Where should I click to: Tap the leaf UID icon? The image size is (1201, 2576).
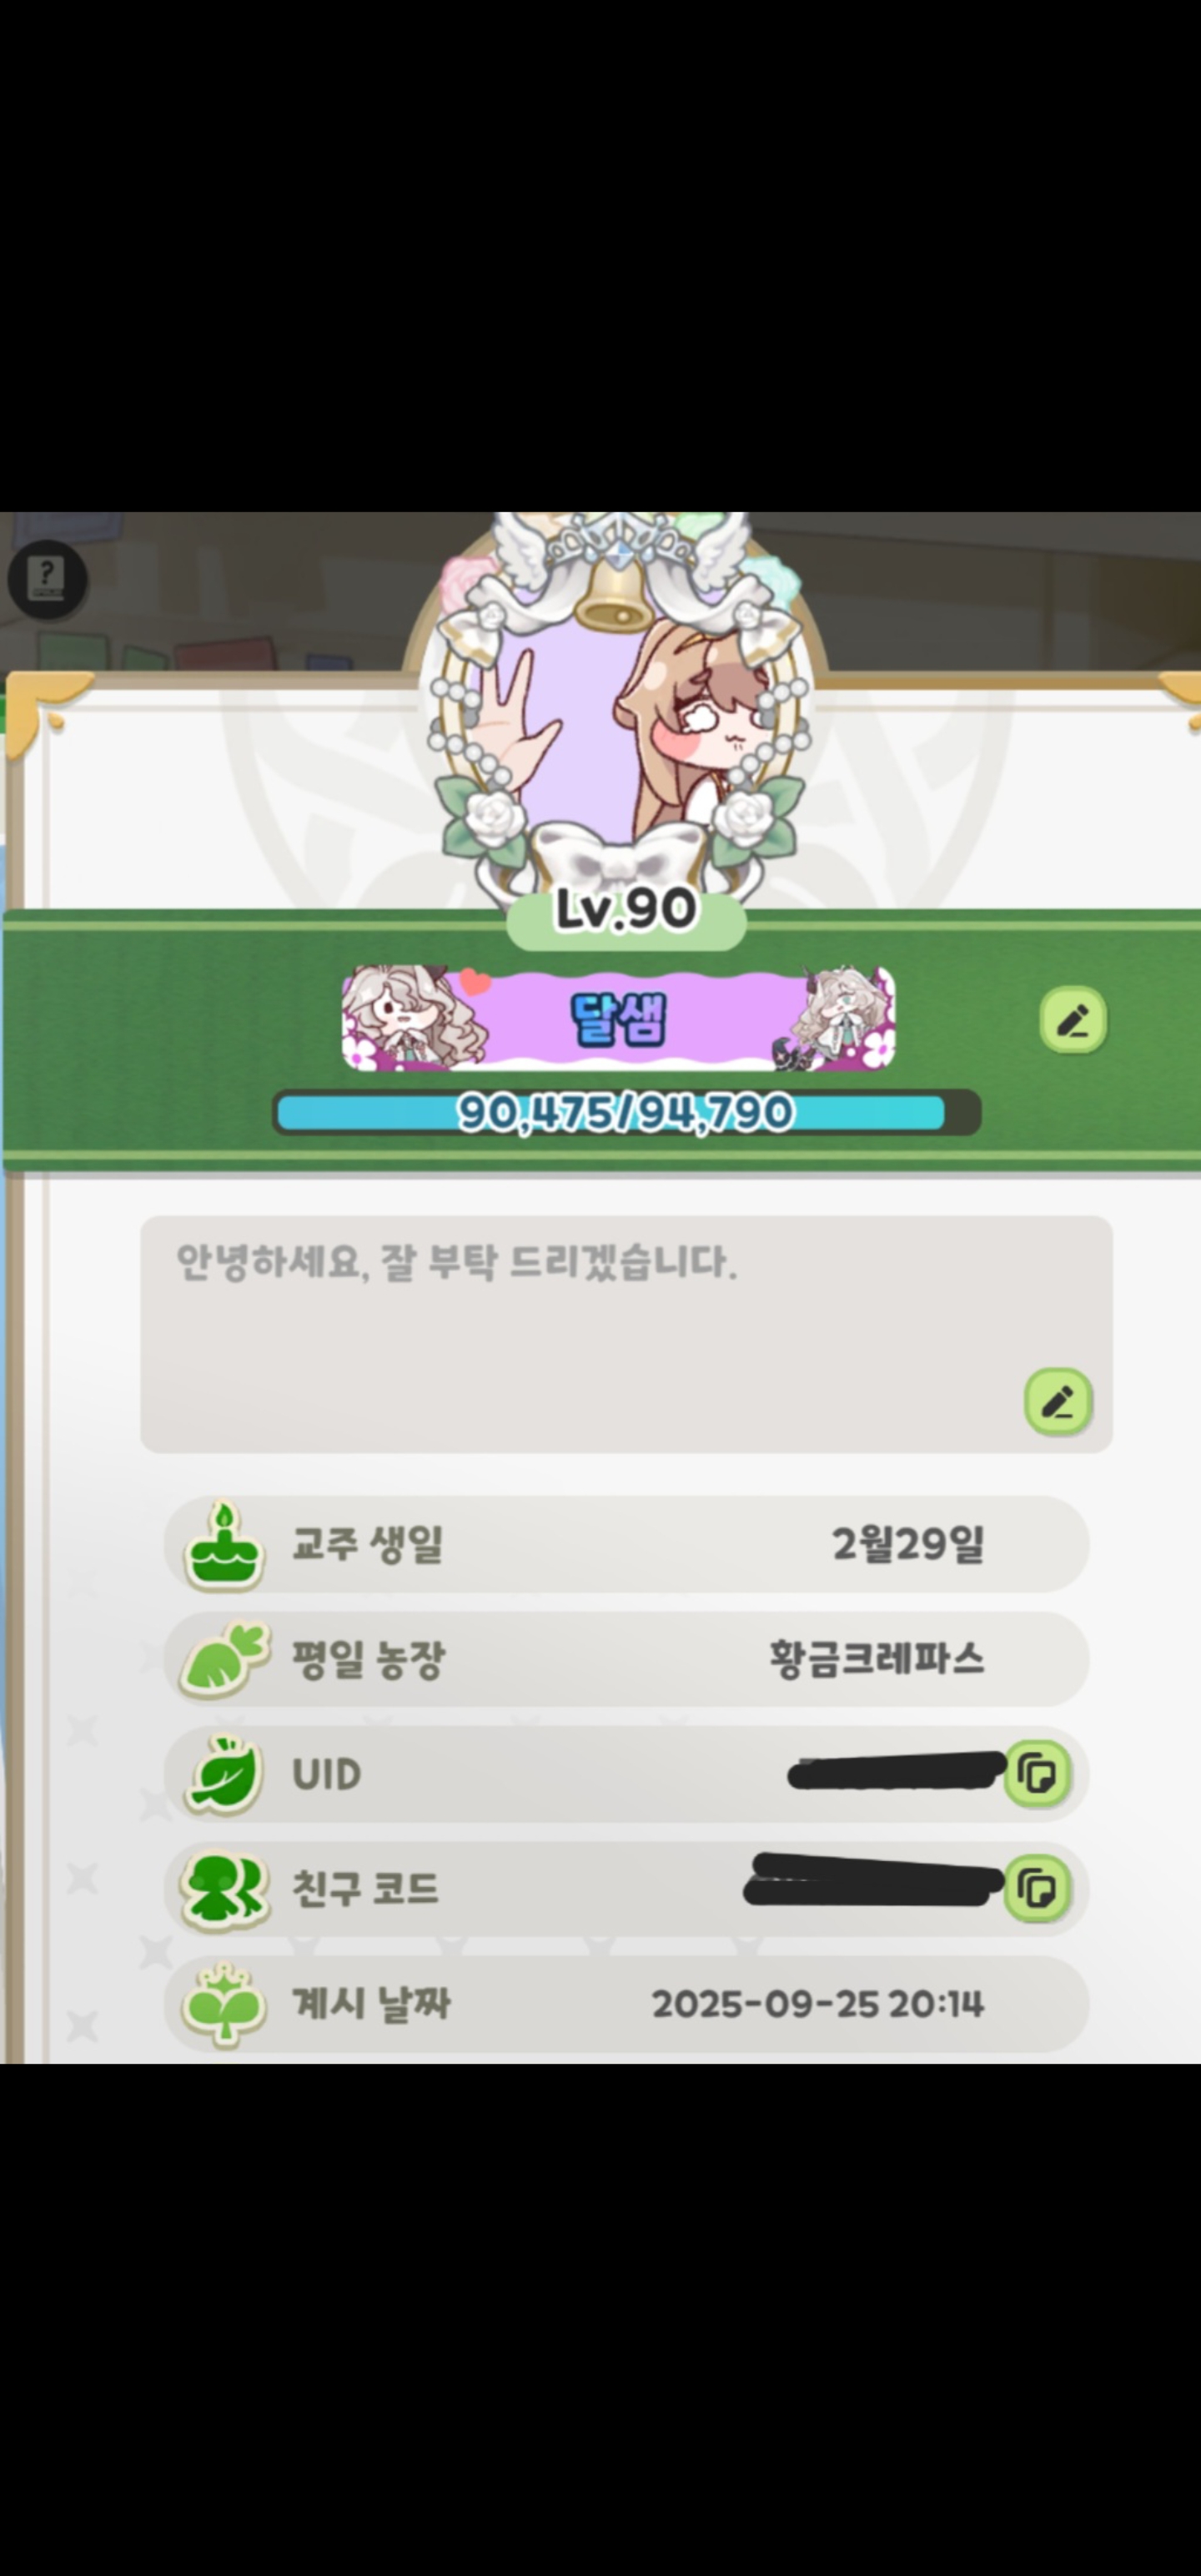point(223,1774)
